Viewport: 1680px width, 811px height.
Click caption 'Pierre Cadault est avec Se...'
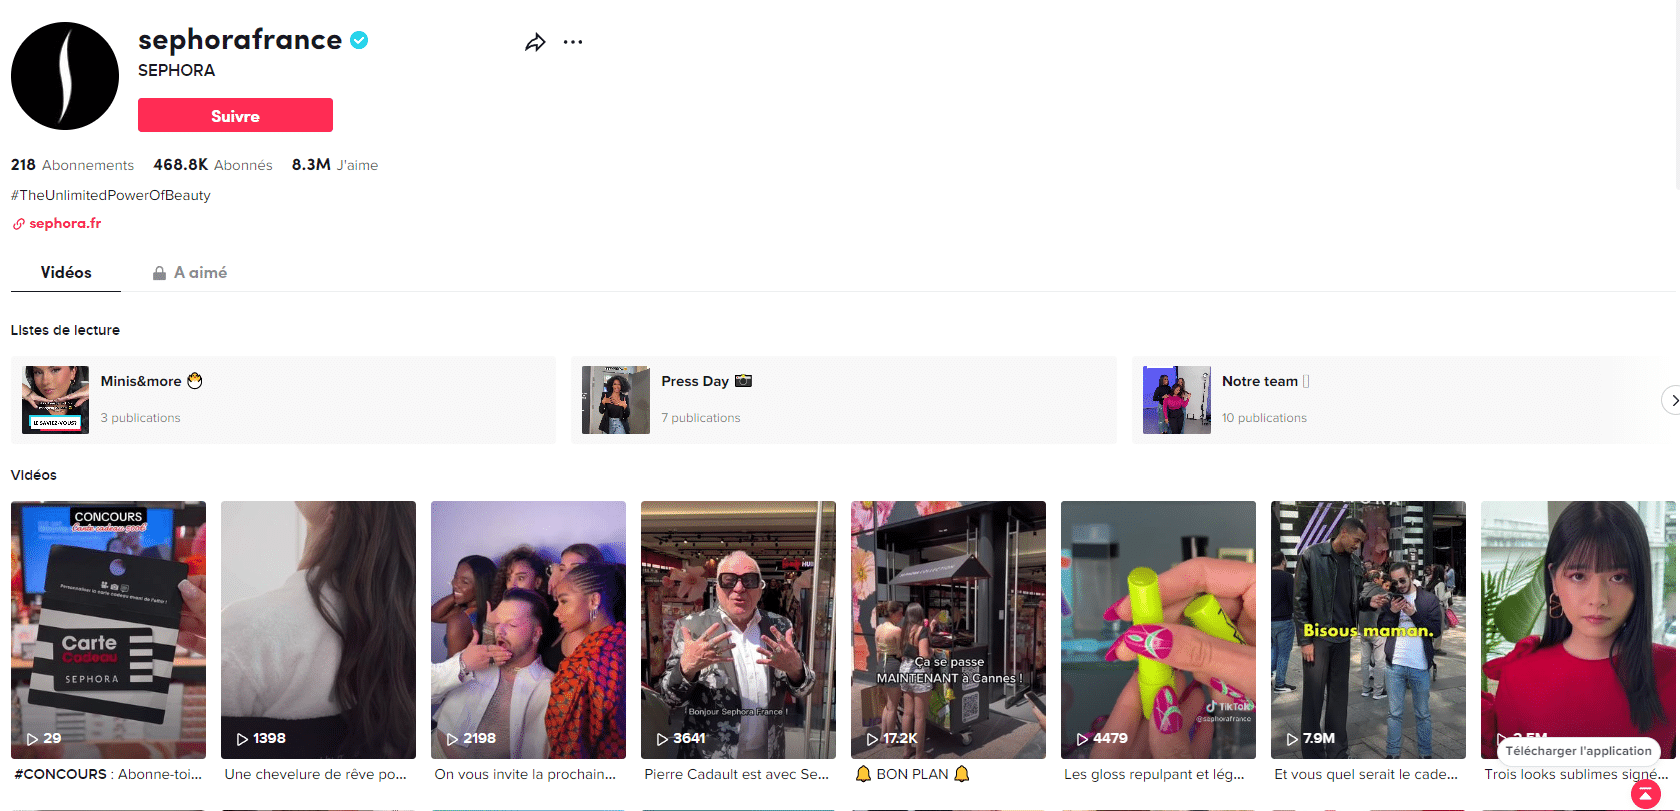(737, 774)
